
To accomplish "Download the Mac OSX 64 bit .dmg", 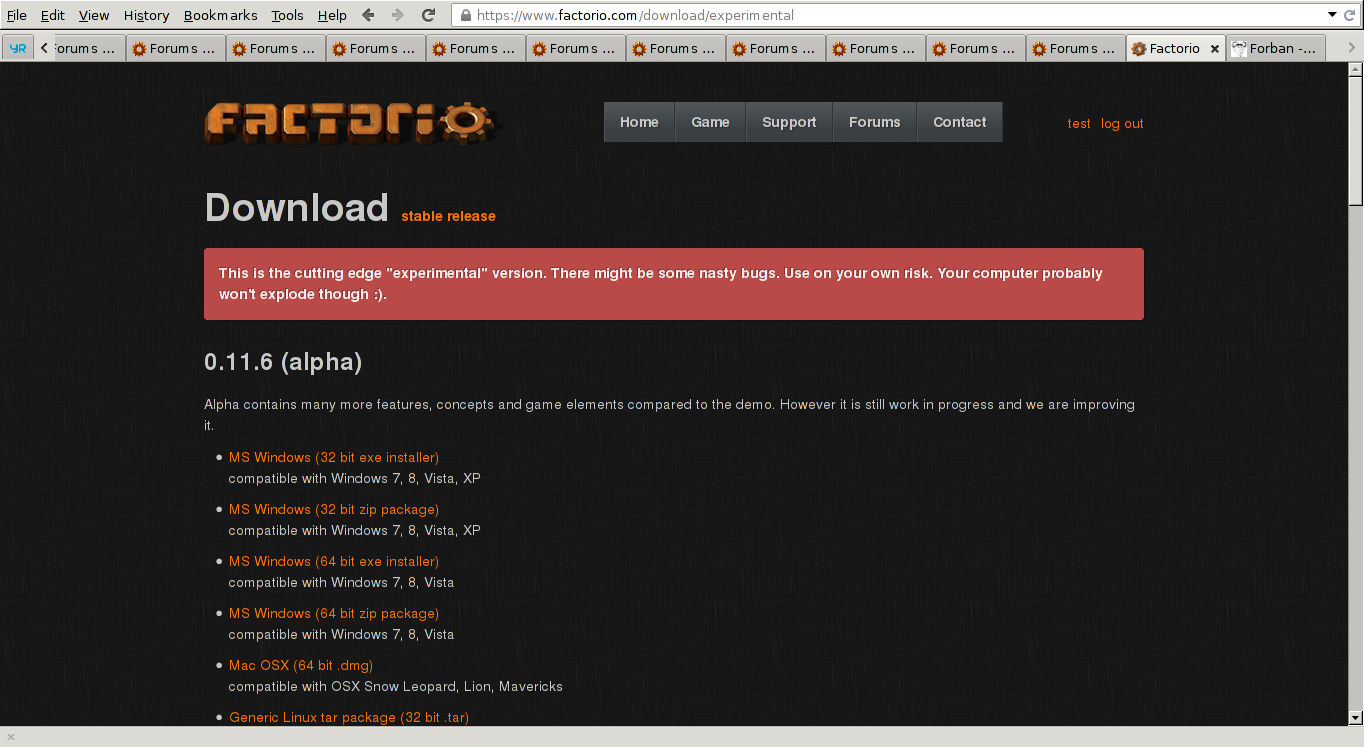I will [x=301, y=665].
